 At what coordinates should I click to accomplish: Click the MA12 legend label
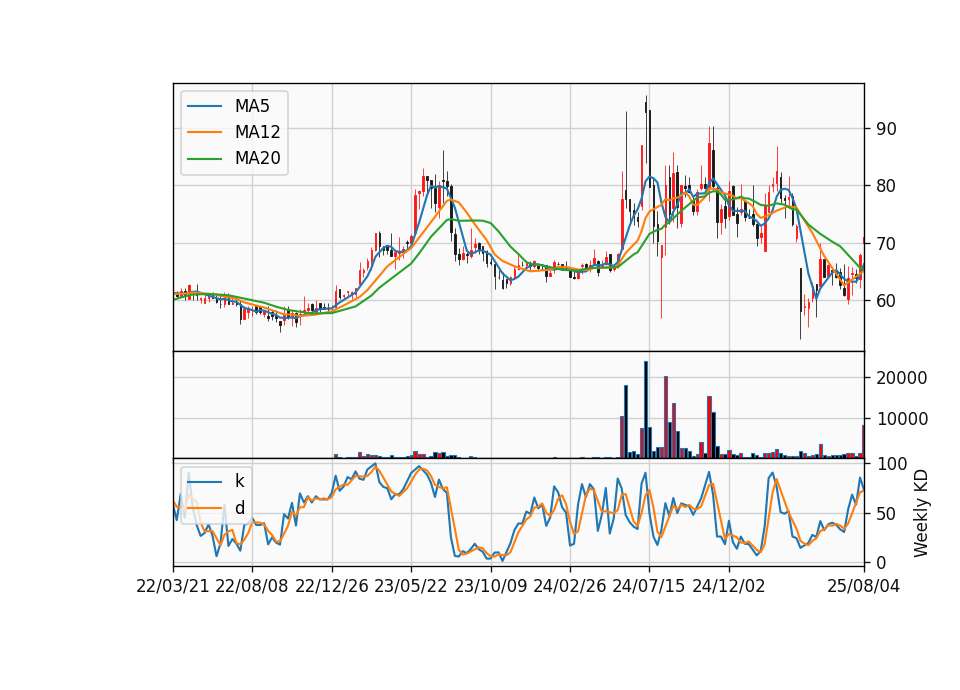[x=257, y=132]
